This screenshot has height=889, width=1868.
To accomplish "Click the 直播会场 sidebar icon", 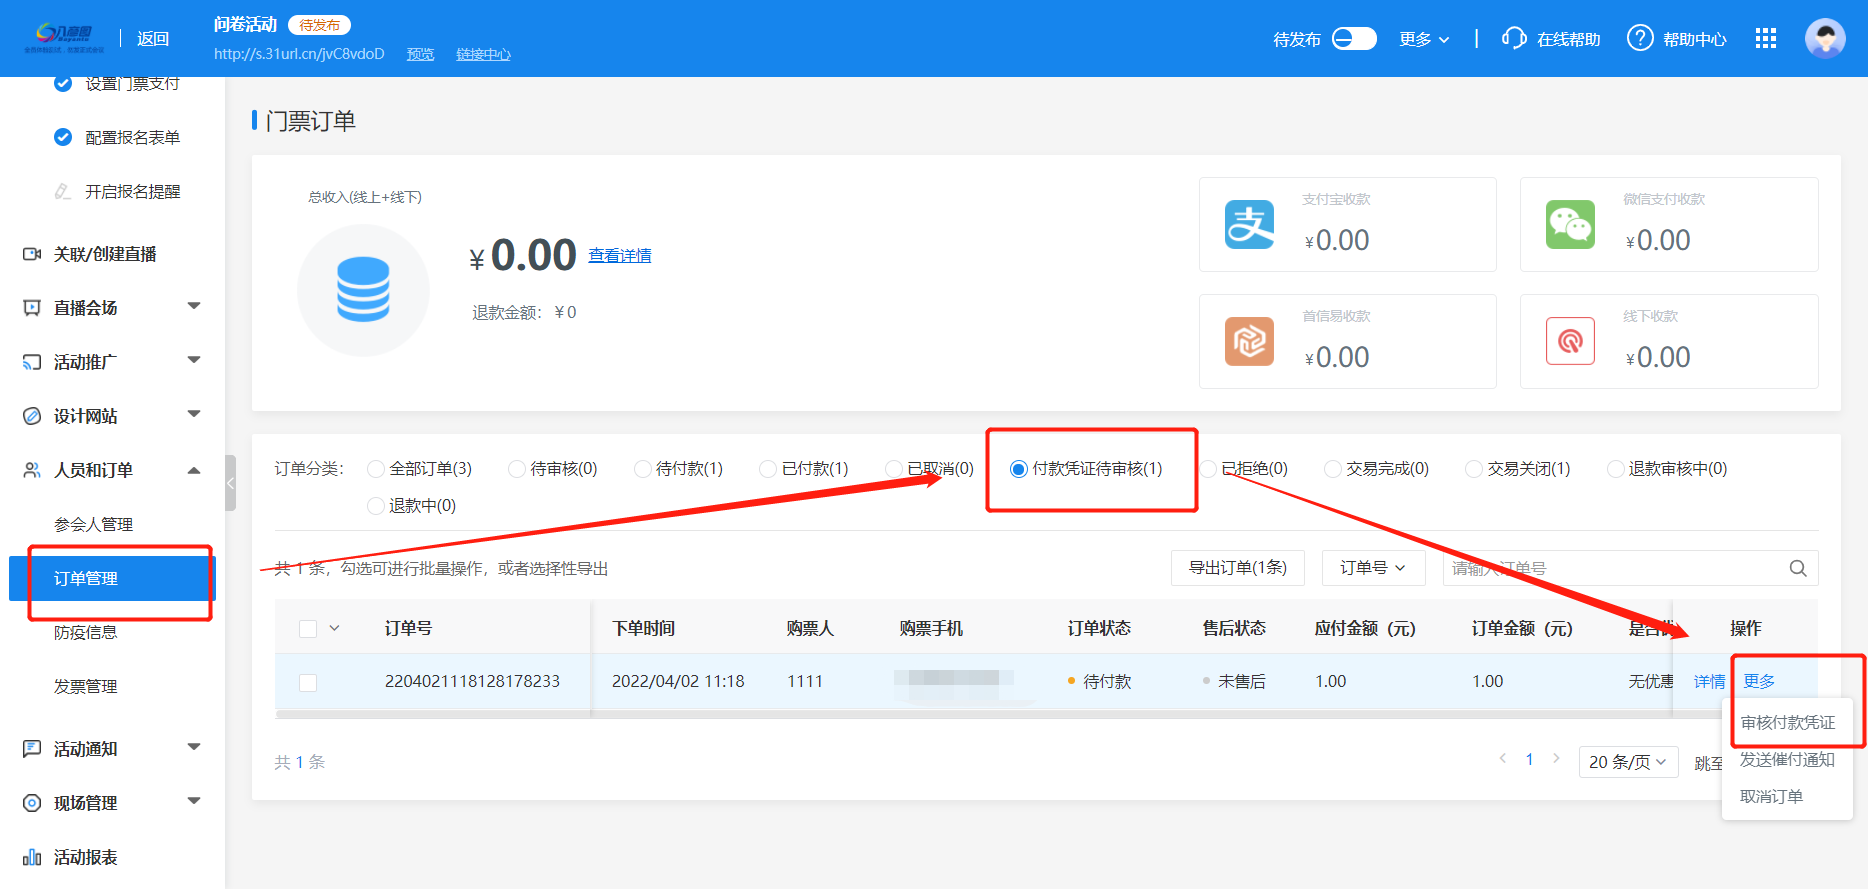I will click(32, 308).
